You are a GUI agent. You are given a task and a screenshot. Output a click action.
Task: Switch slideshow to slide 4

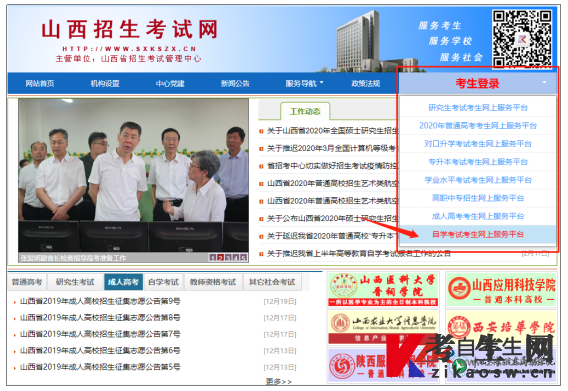[236, 258]
